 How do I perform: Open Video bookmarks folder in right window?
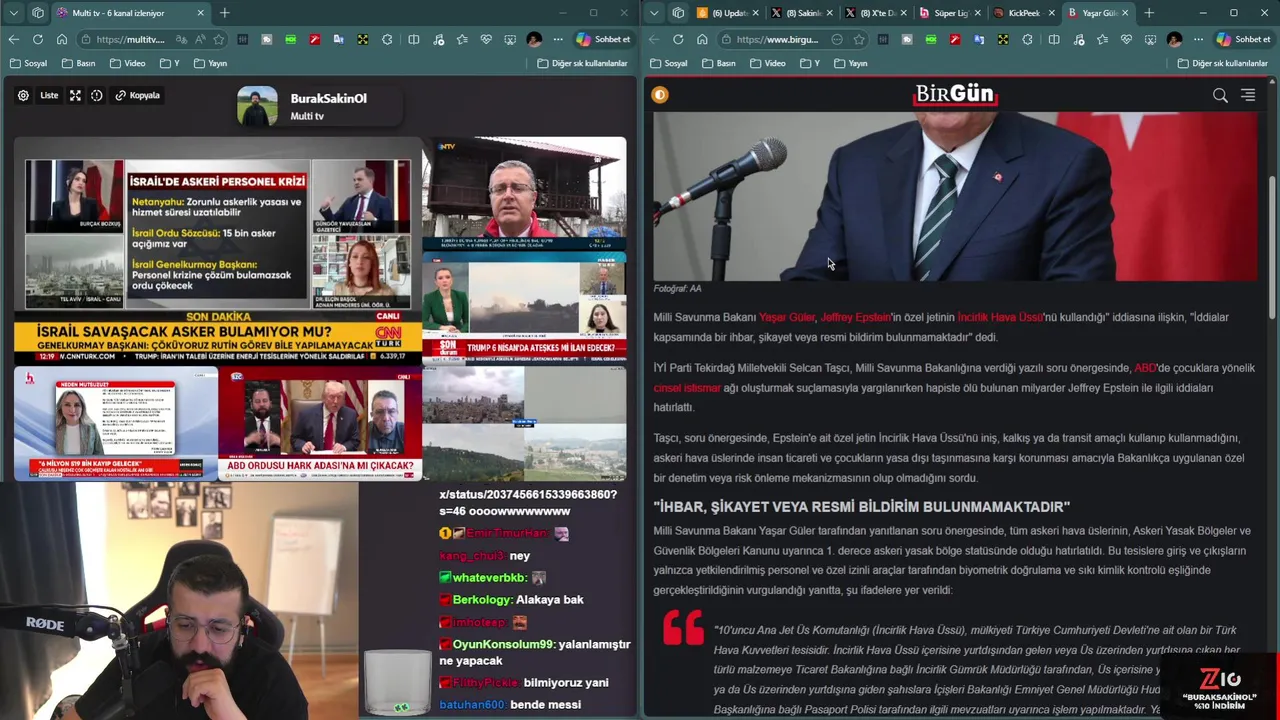point(768,63)
